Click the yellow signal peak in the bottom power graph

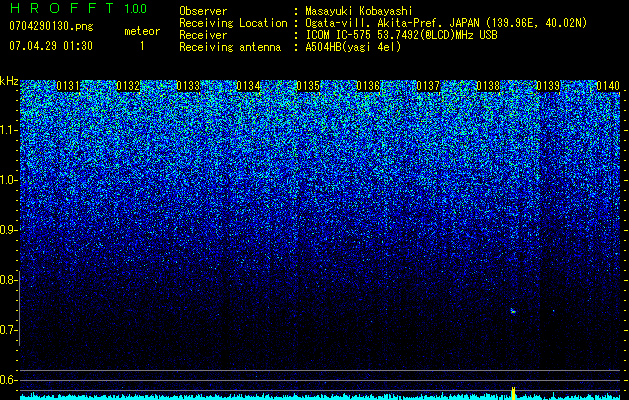tap(513, 393)
